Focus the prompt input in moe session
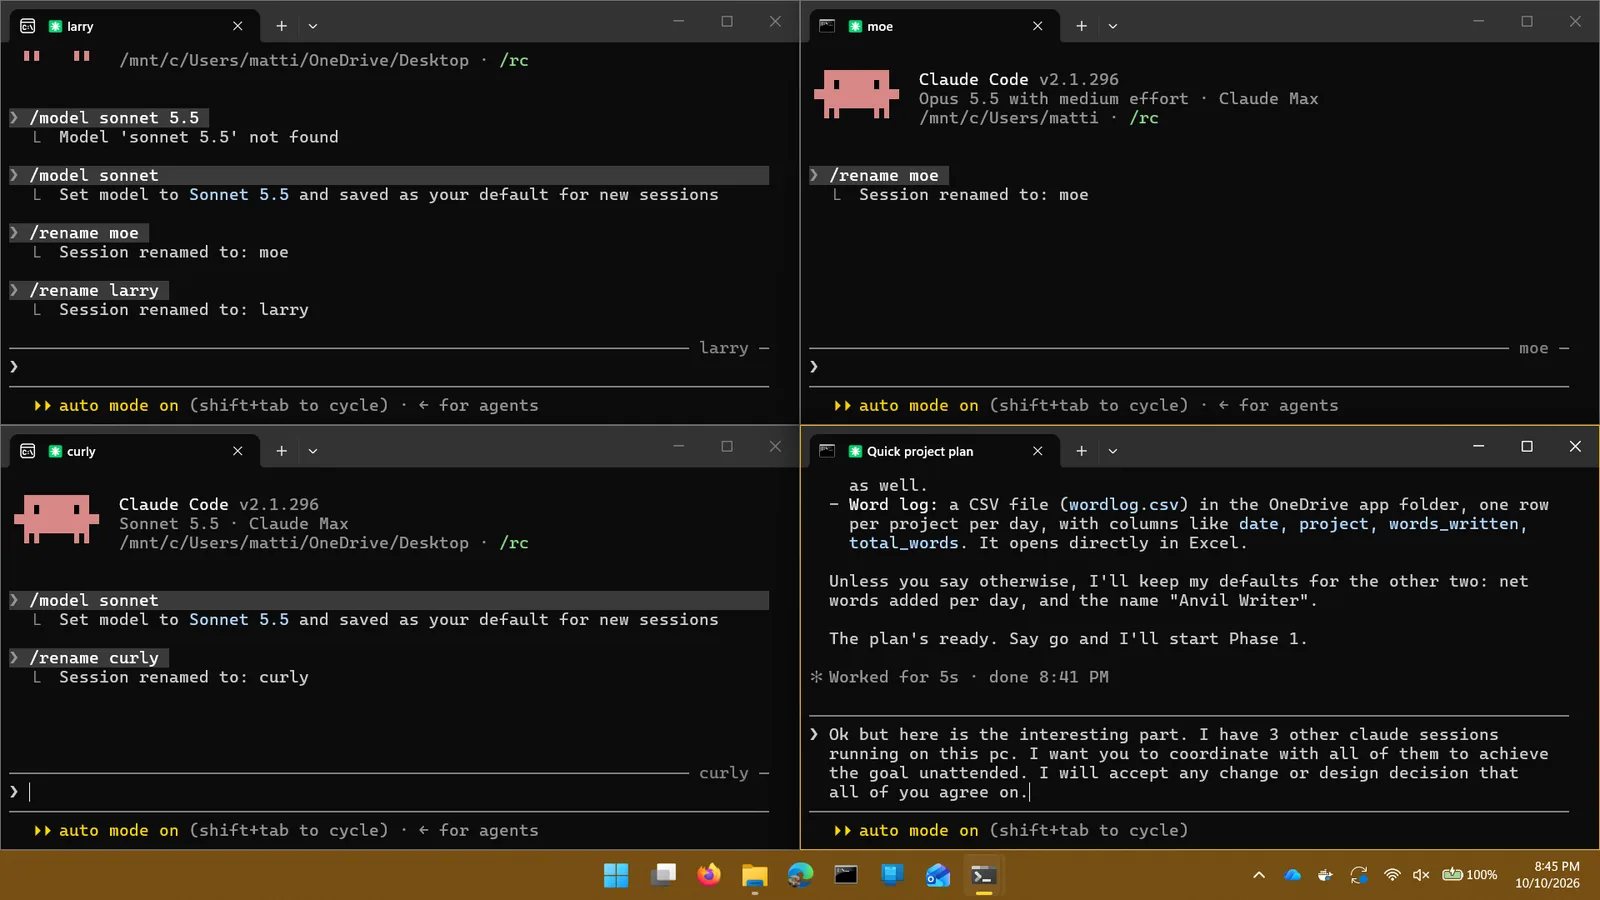This screenshot has height=900, width=1600. tap(1190, 367)
